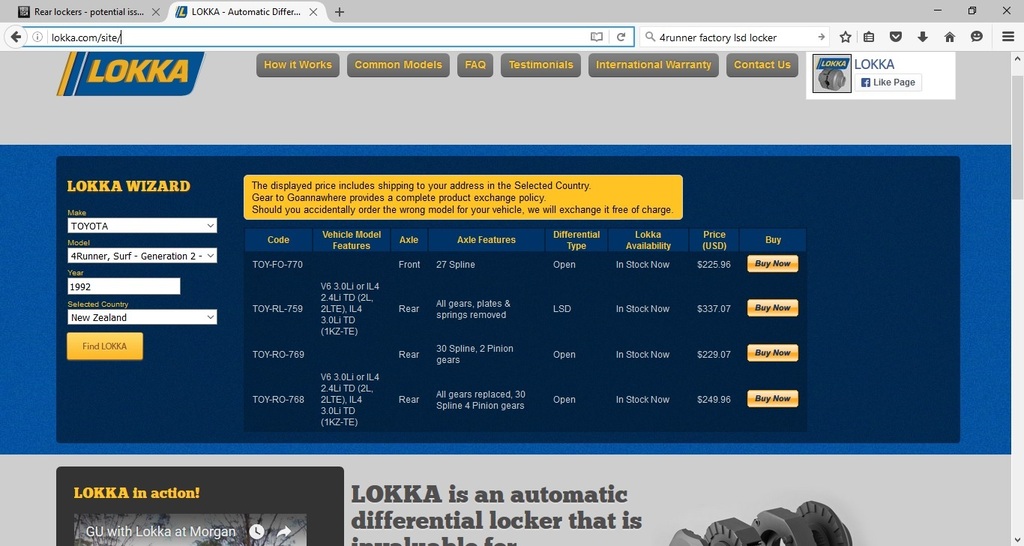Click the LOKKA Facebook page name link
This screenshot has height=546, width=1024.
874,64
